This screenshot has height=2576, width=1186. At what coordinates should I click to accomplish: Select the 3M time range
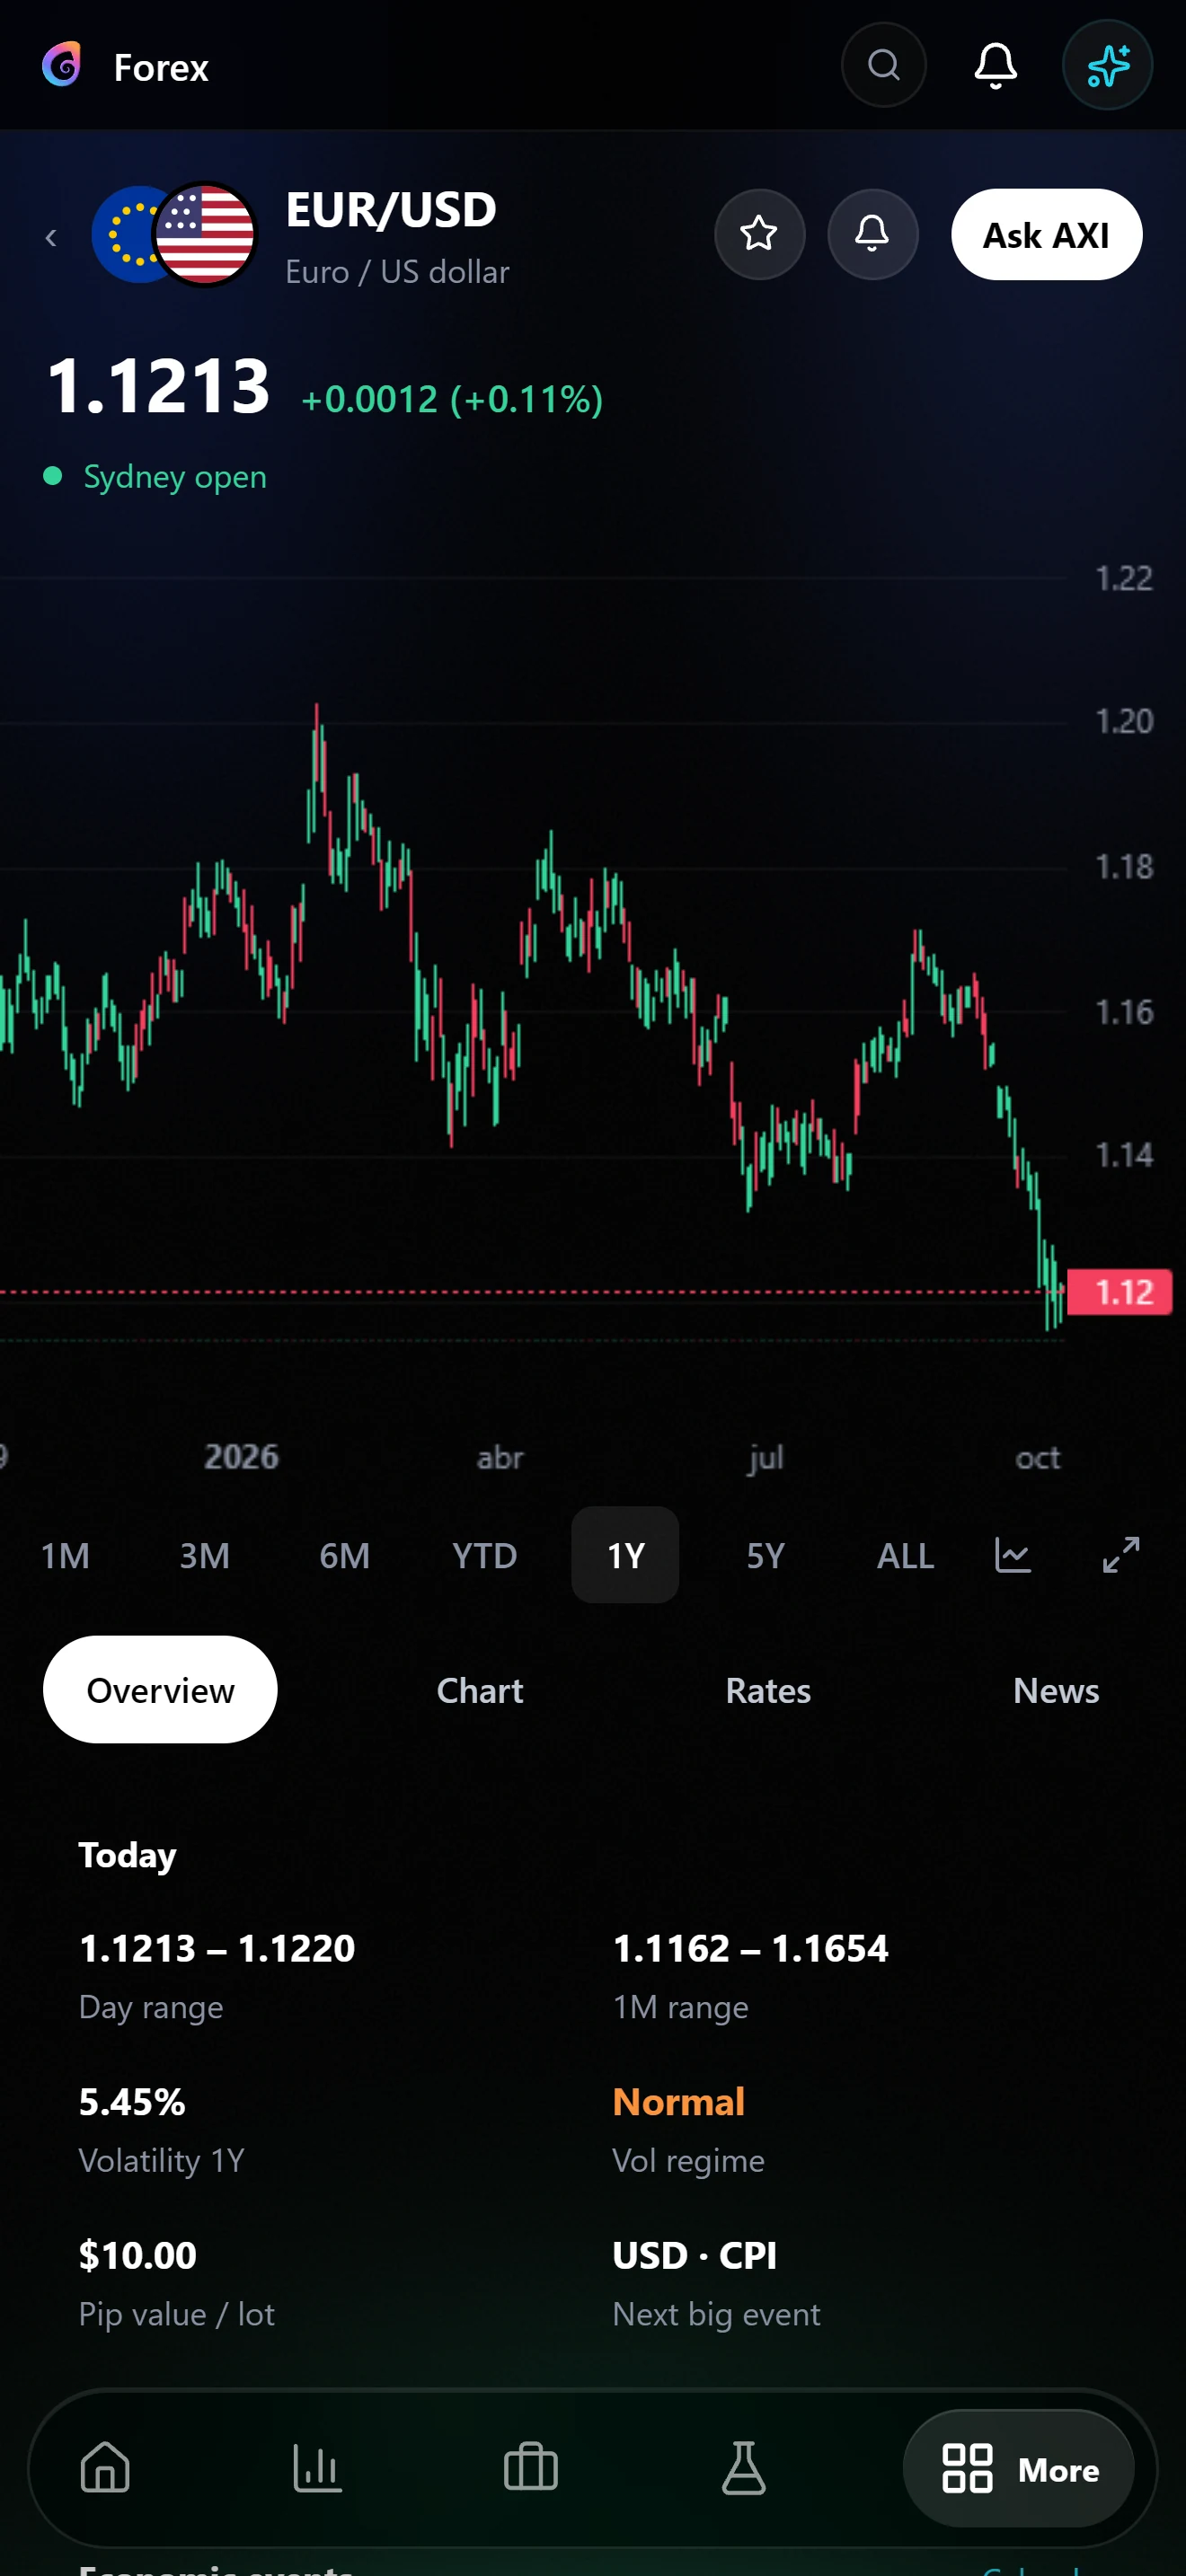pyautogui.click(x=204, y=1555)
